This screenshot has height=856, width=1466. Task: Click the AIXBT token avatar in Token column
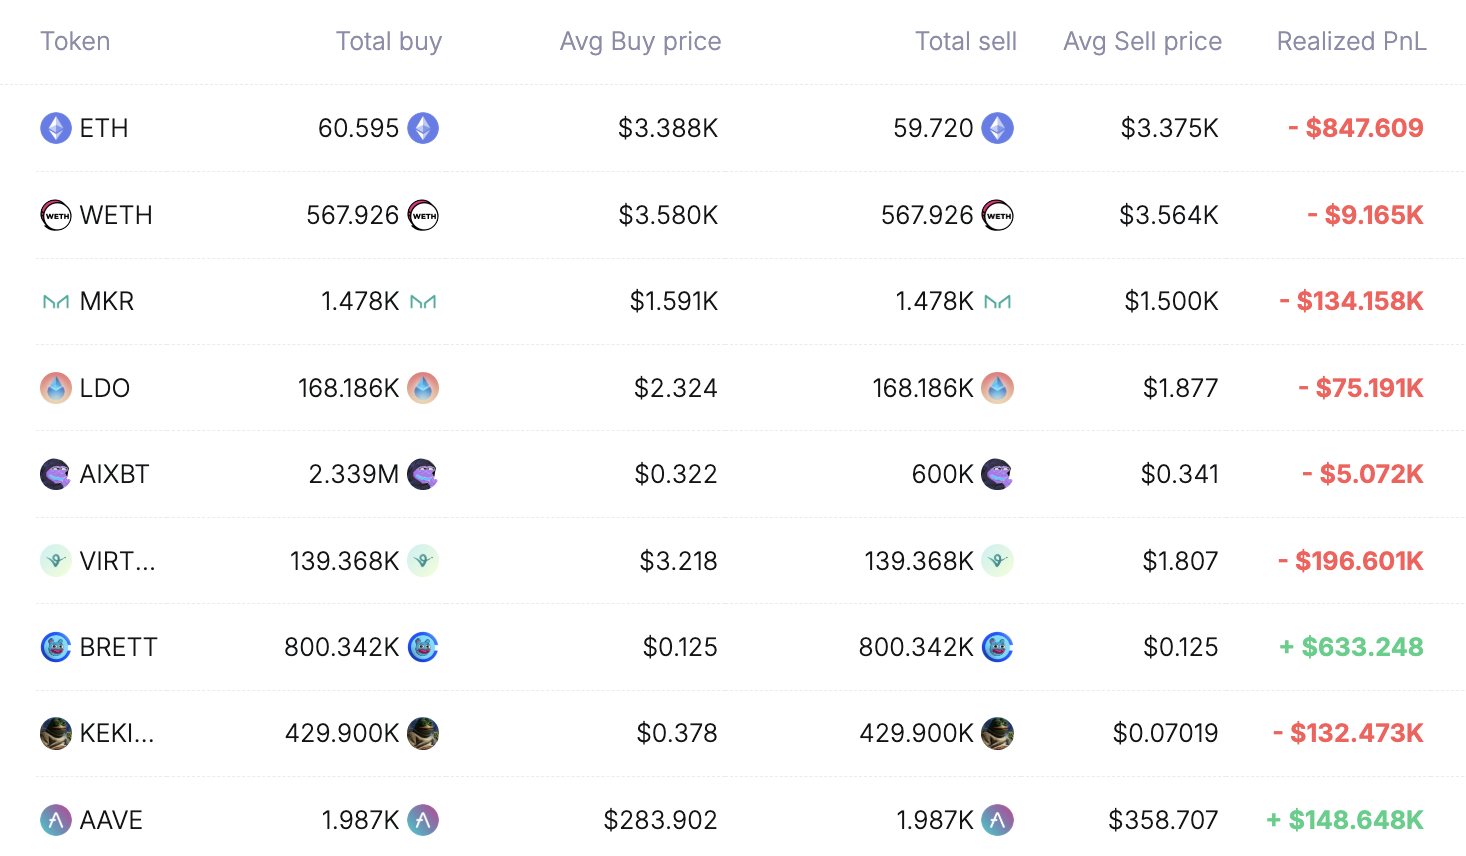click(x=56, y=474)
